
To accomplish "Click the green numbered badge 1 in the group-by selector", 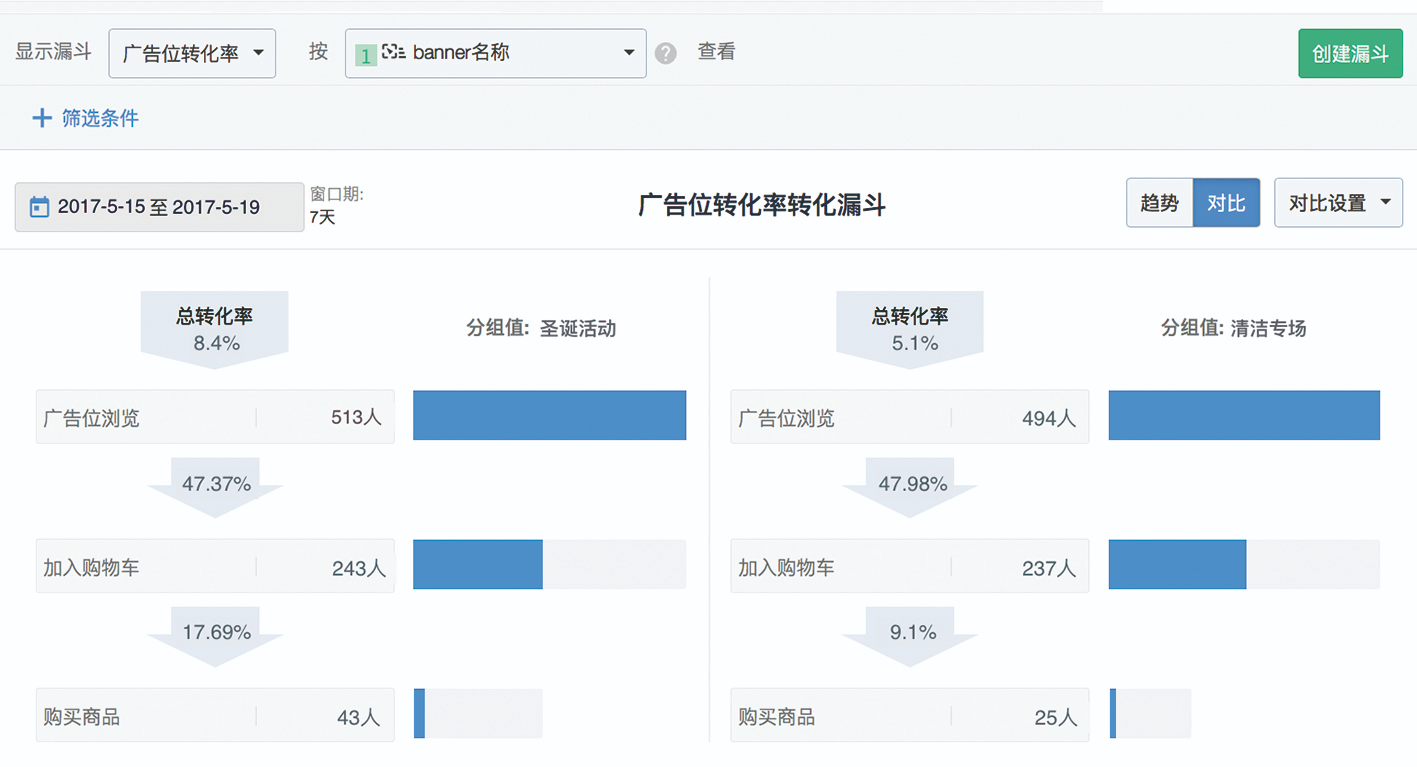I will tap(365, 53).
